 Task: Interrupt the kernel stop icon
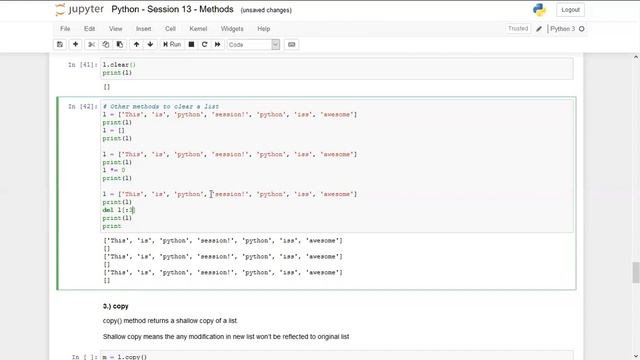[191, 44]
